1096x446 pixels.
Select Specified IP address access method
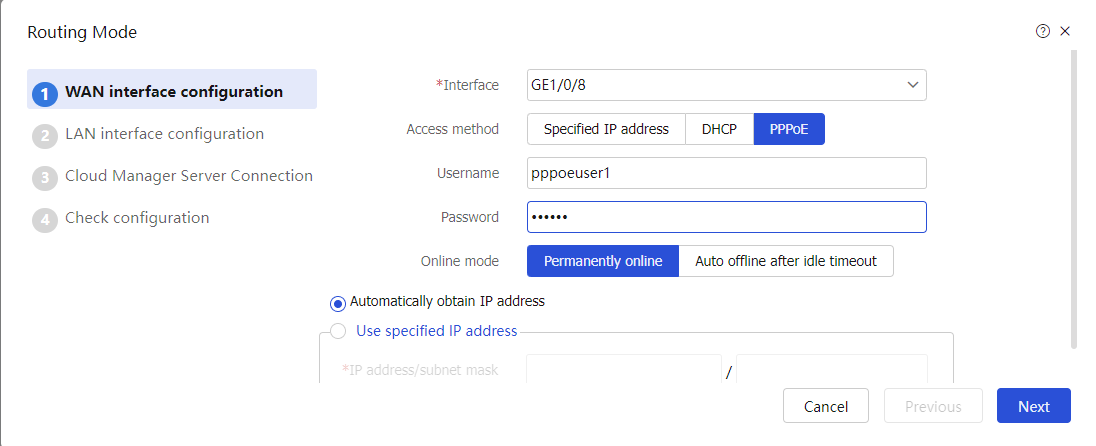click(x=606, y=129)
